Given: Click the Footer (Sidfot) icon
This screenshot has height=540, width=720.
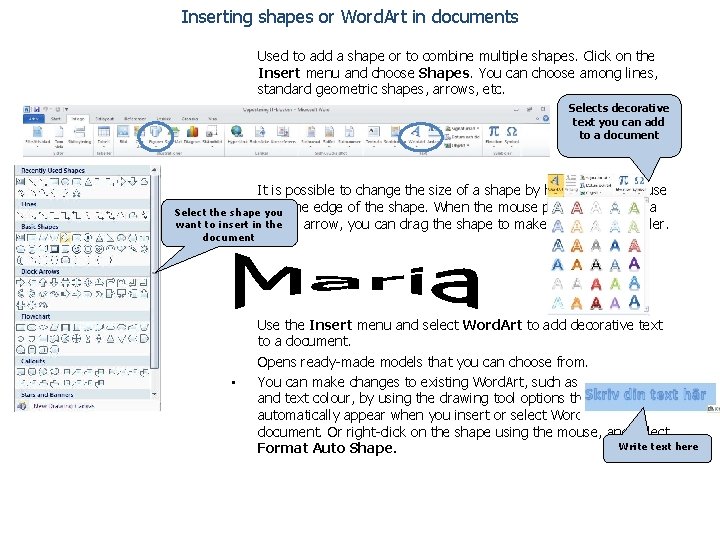Looking at the screenshot, I should pyautogui.click(x=329, y=134).
